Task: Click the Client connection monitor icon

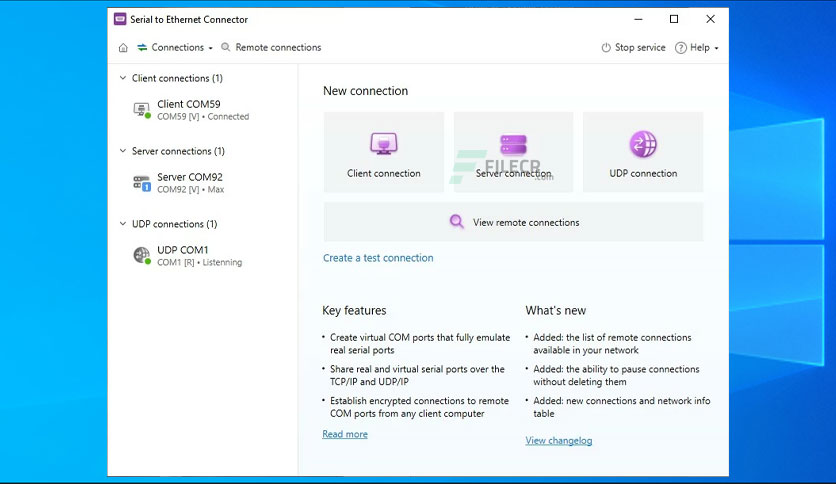Action: [383, 144]
